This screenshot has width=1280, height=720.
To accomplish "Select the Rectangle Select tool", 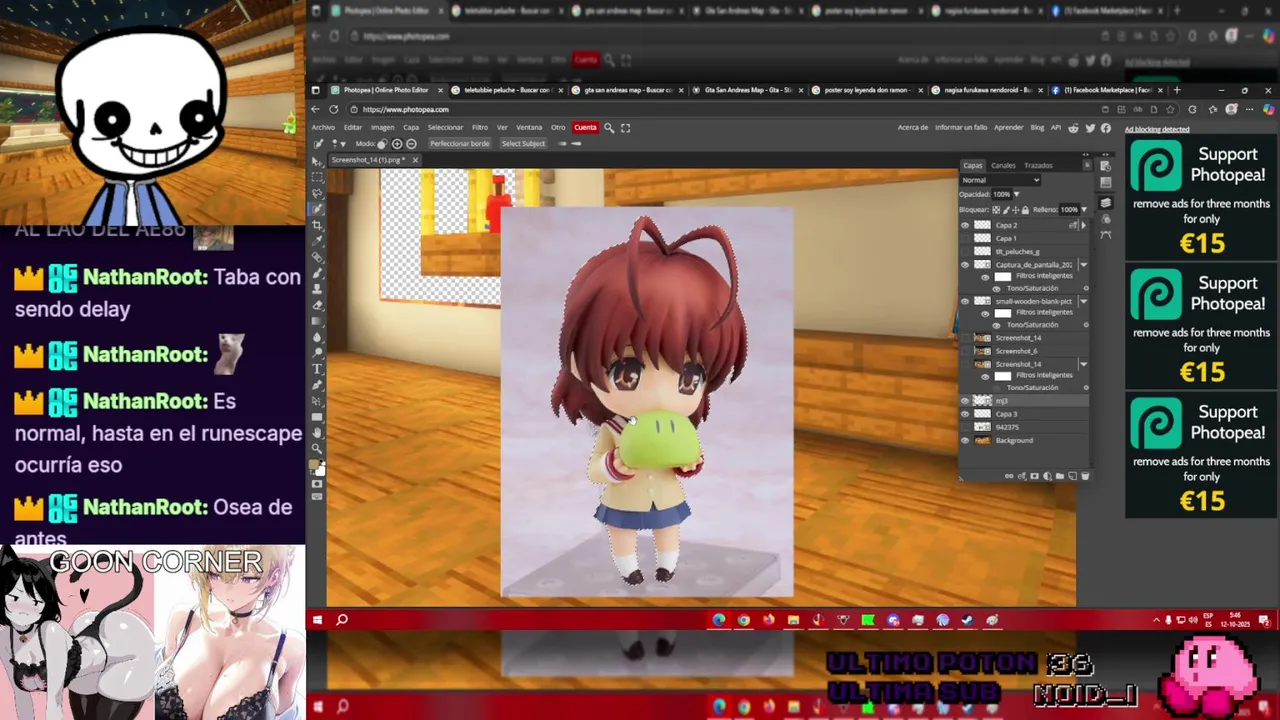I will [x=317, y=177].
